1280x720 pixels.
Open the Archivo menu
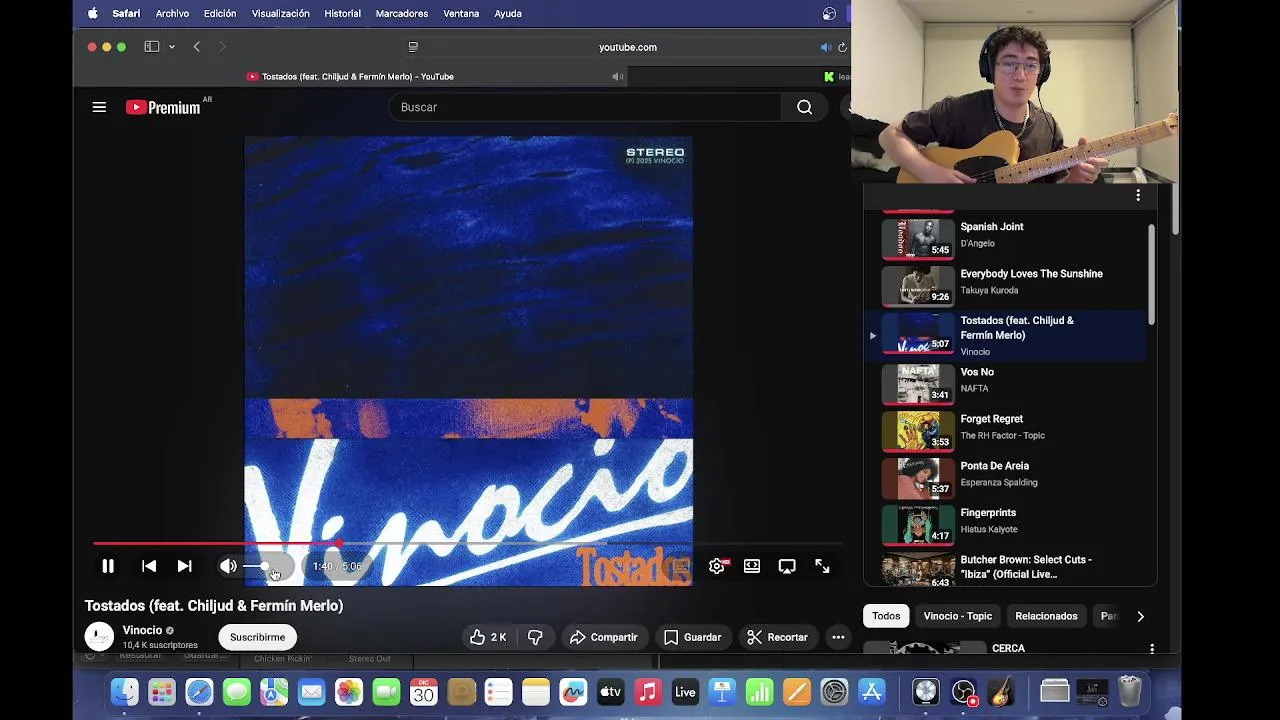point(172,14)
